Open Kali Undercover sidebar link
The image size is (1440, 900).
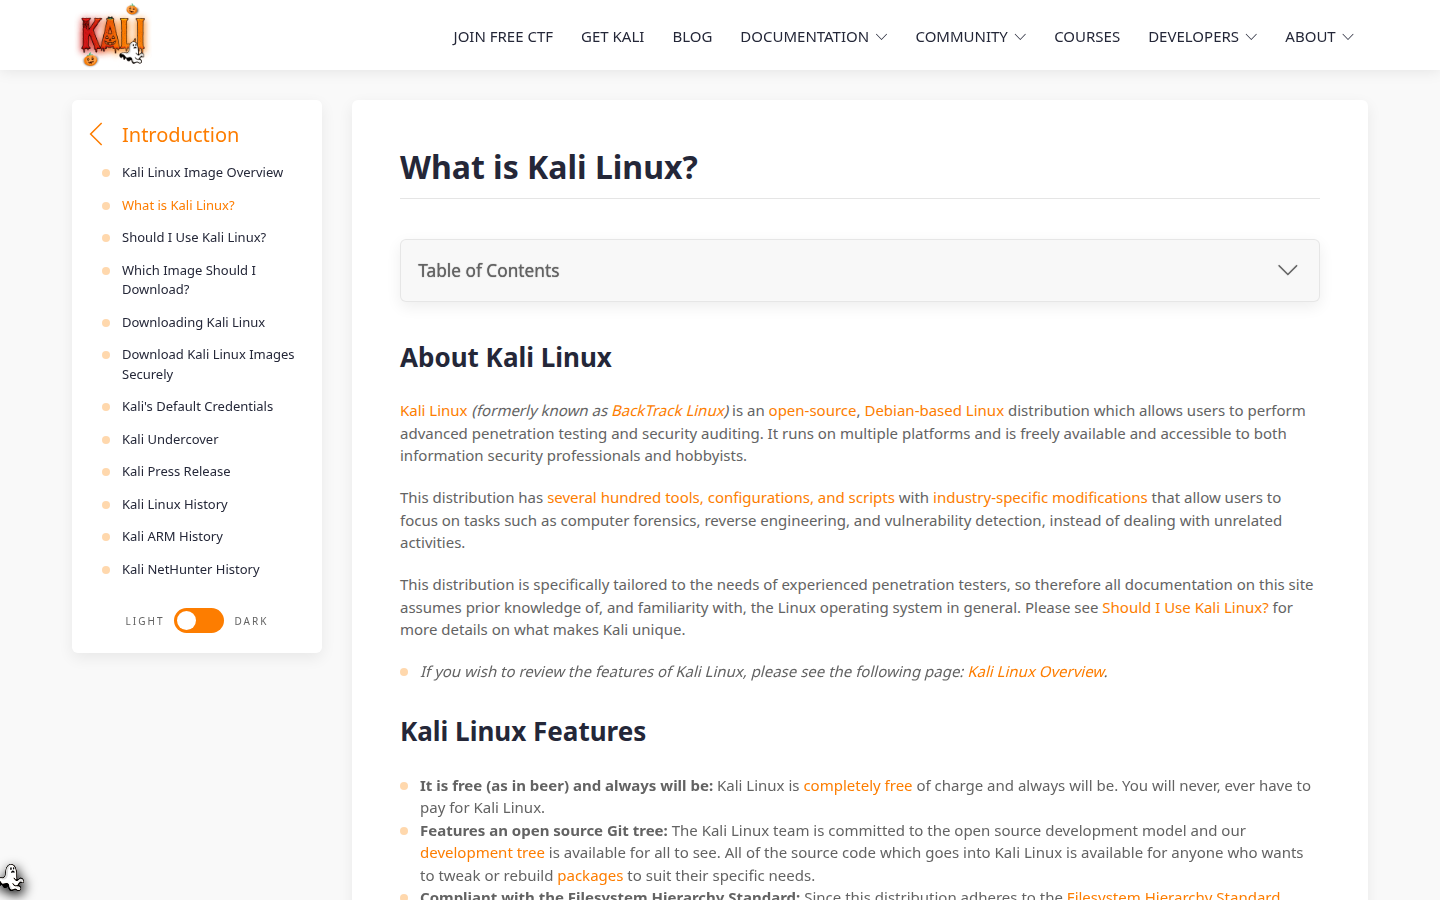pos(170,439)
